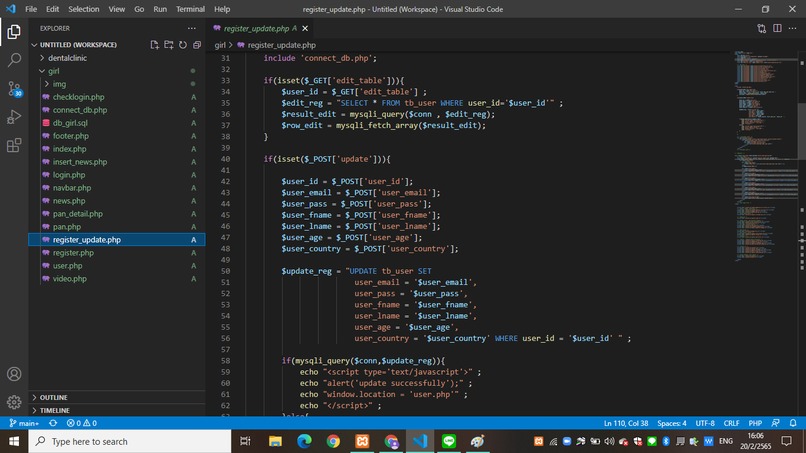
Task: Synchronize changes icon in status bar
Action: 53,423
